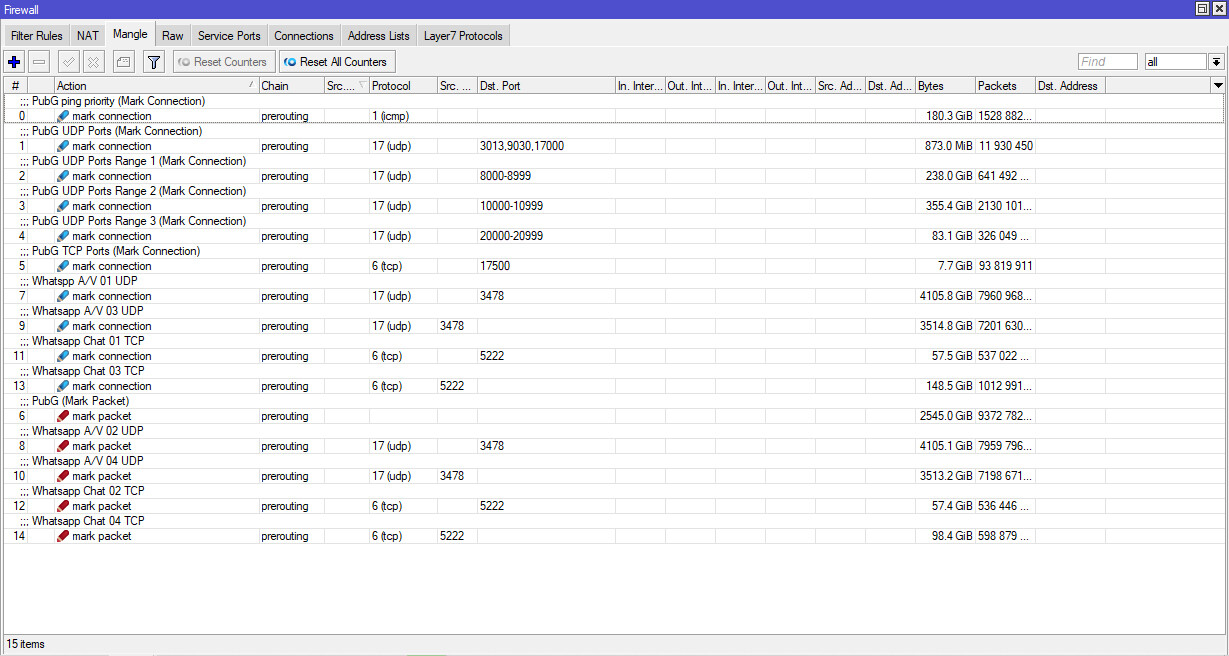Click the '10000-10999' Dst. Port cell

546,206
